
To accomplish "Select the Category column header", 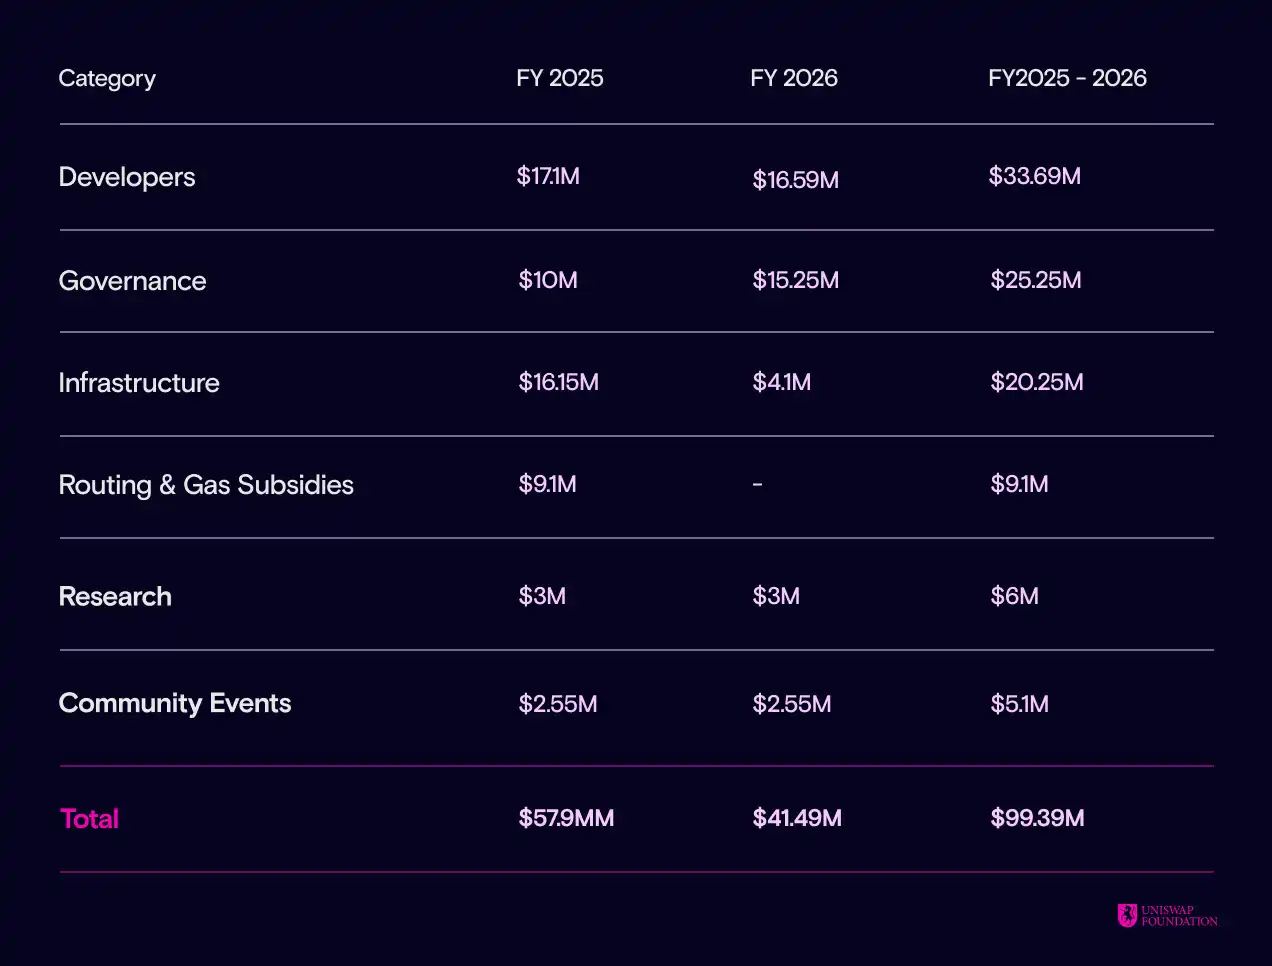I will (x=107, y=78).
